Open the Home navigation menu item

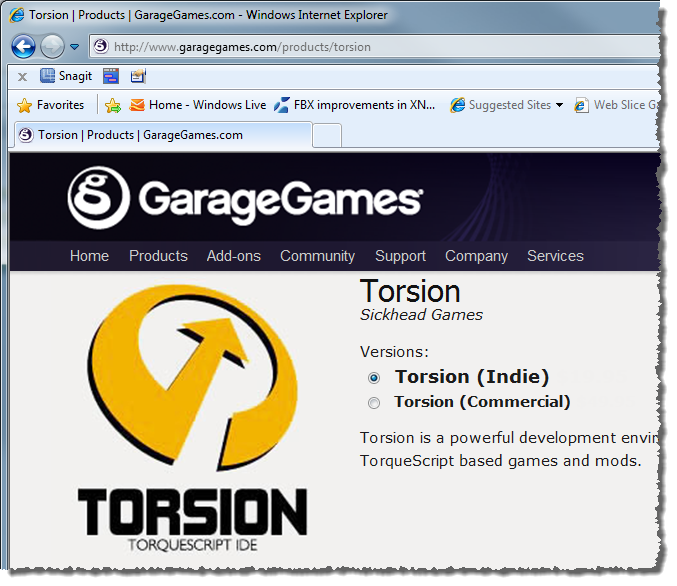89,256
